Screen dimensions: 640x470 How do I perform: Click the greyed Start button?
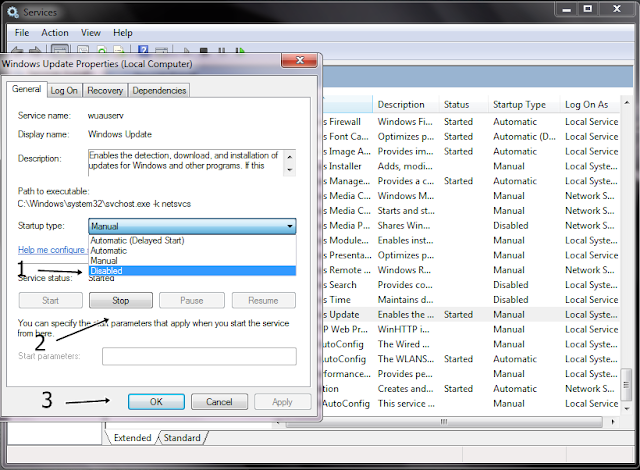click(51, 300)
